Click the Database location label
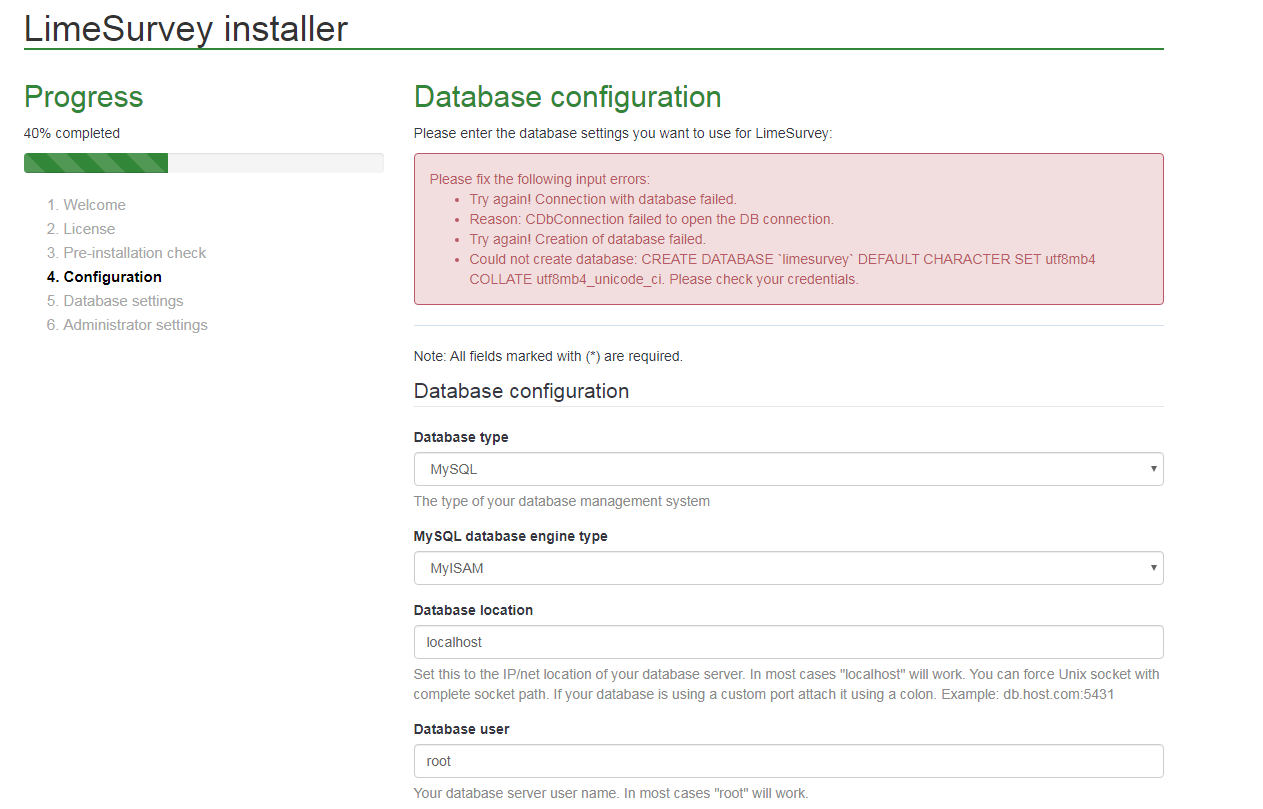 pos(473,610)
